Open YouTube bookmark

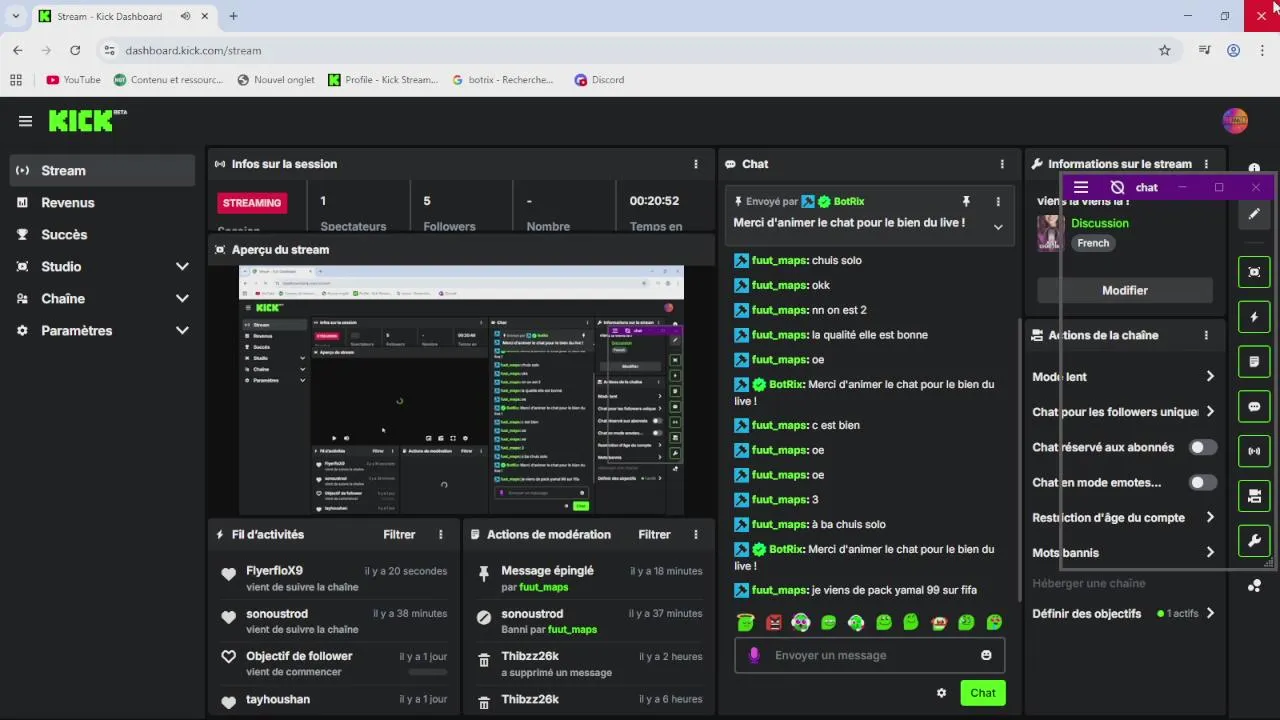pos(73,80)
